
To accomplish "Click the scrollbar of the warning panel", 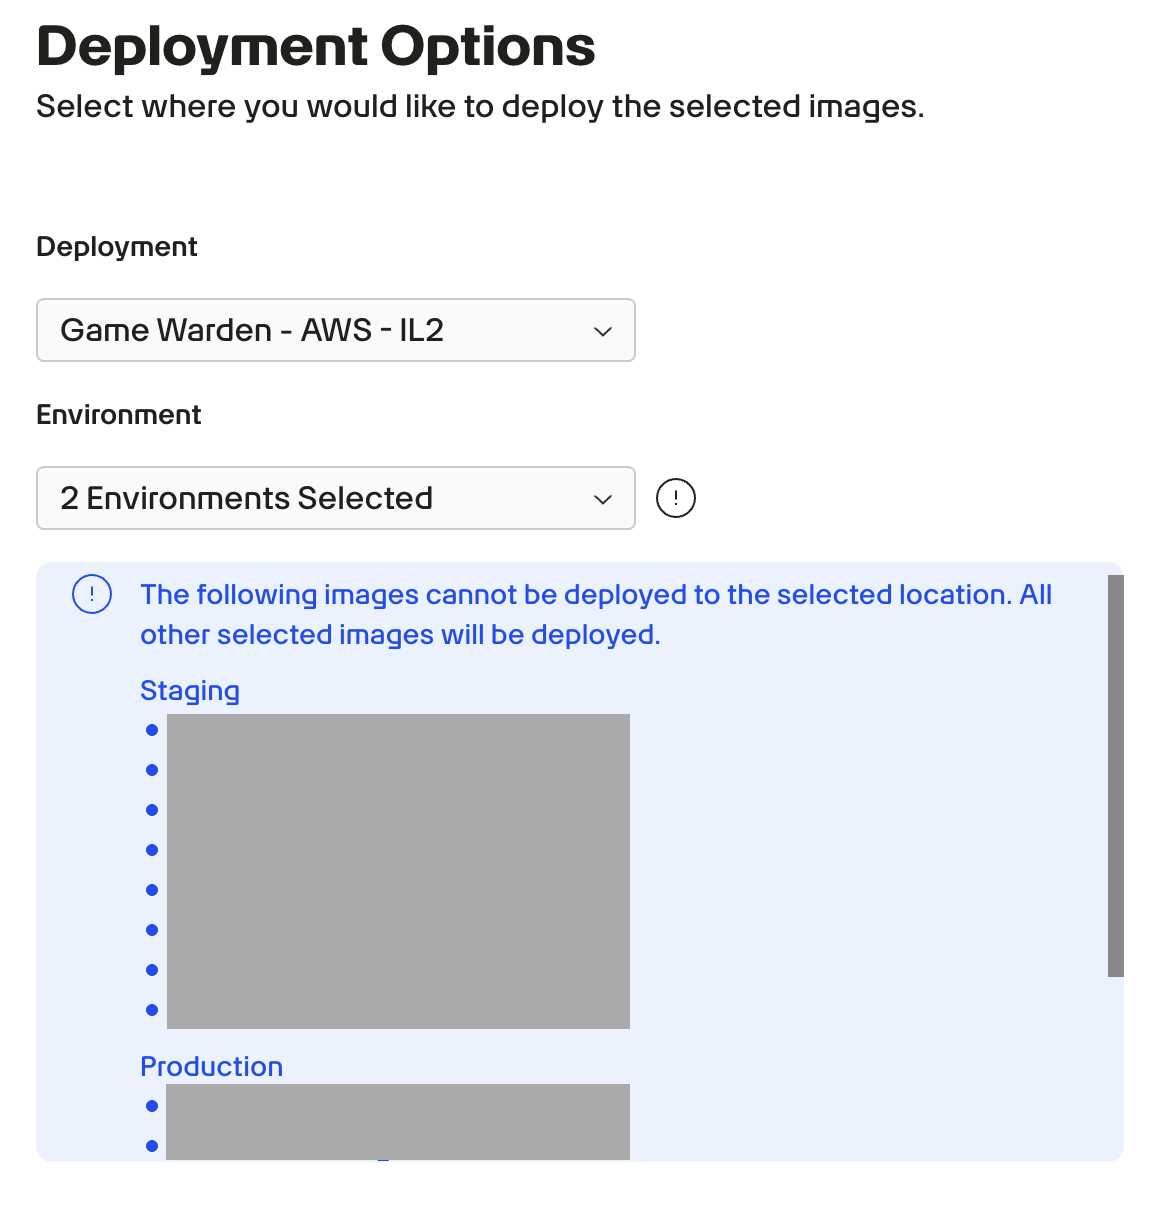I will point(1115,770).
